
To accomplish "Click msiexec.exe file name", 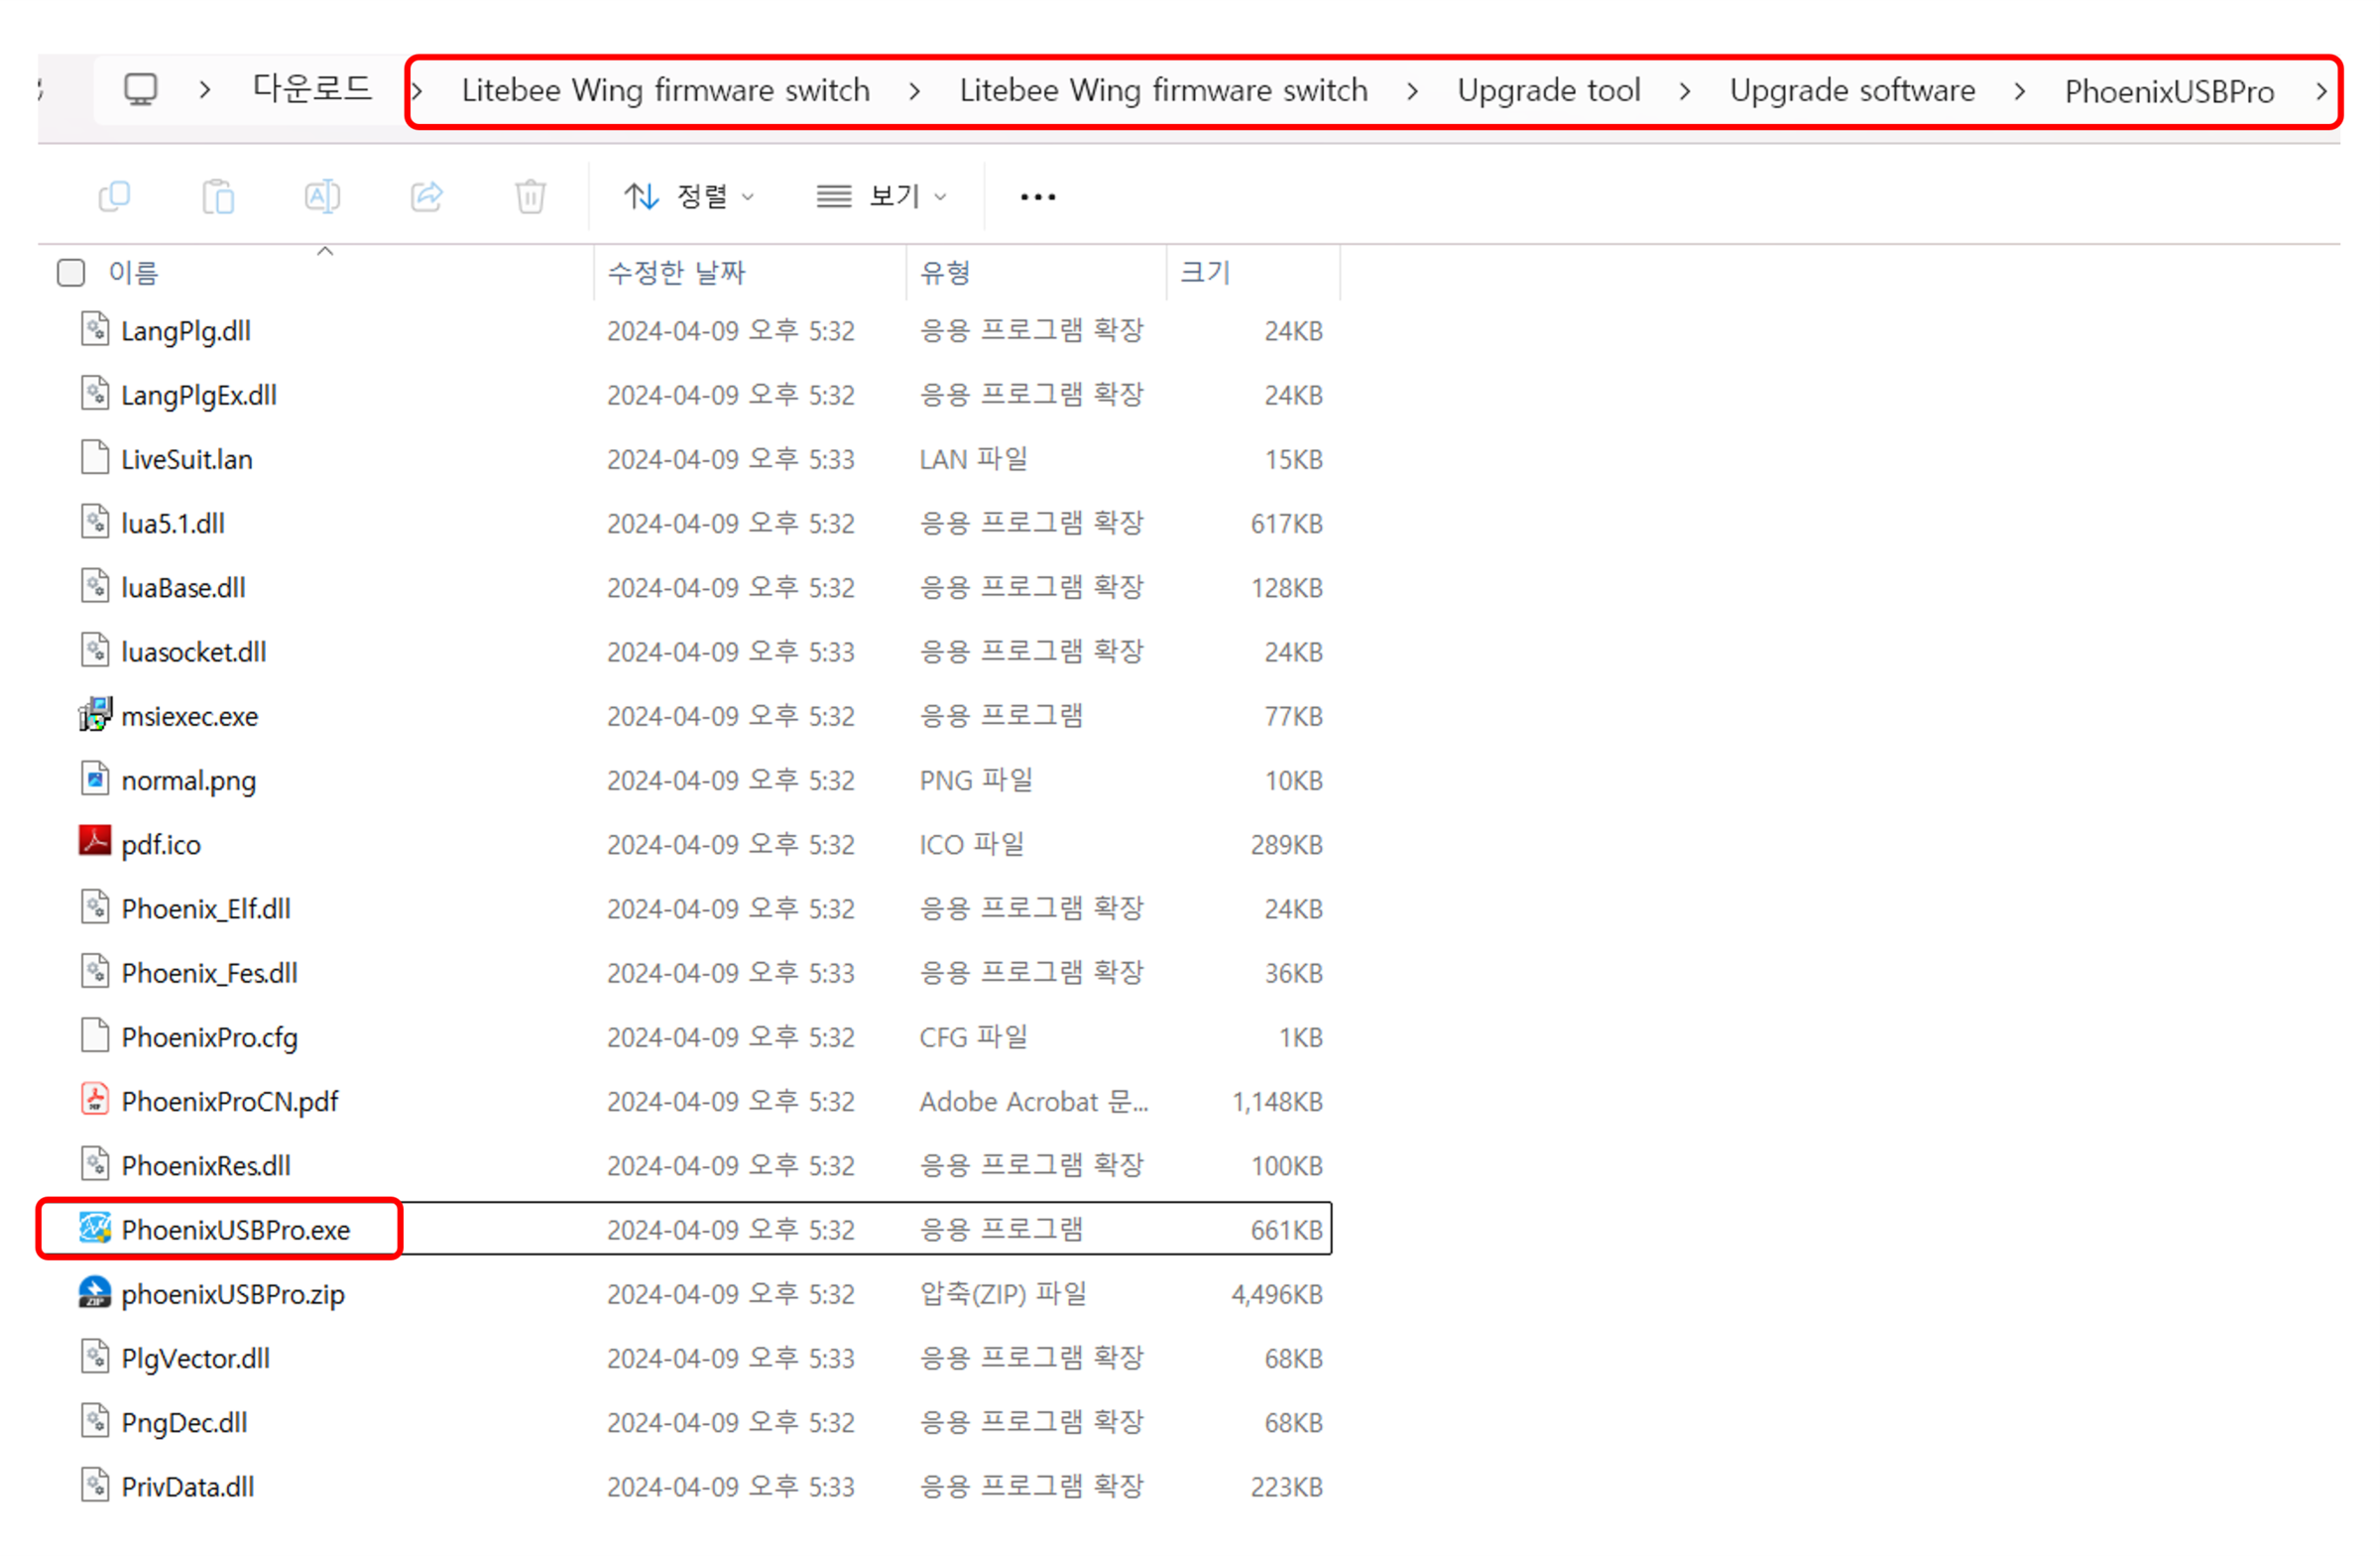I will click(x=189, y=716).
